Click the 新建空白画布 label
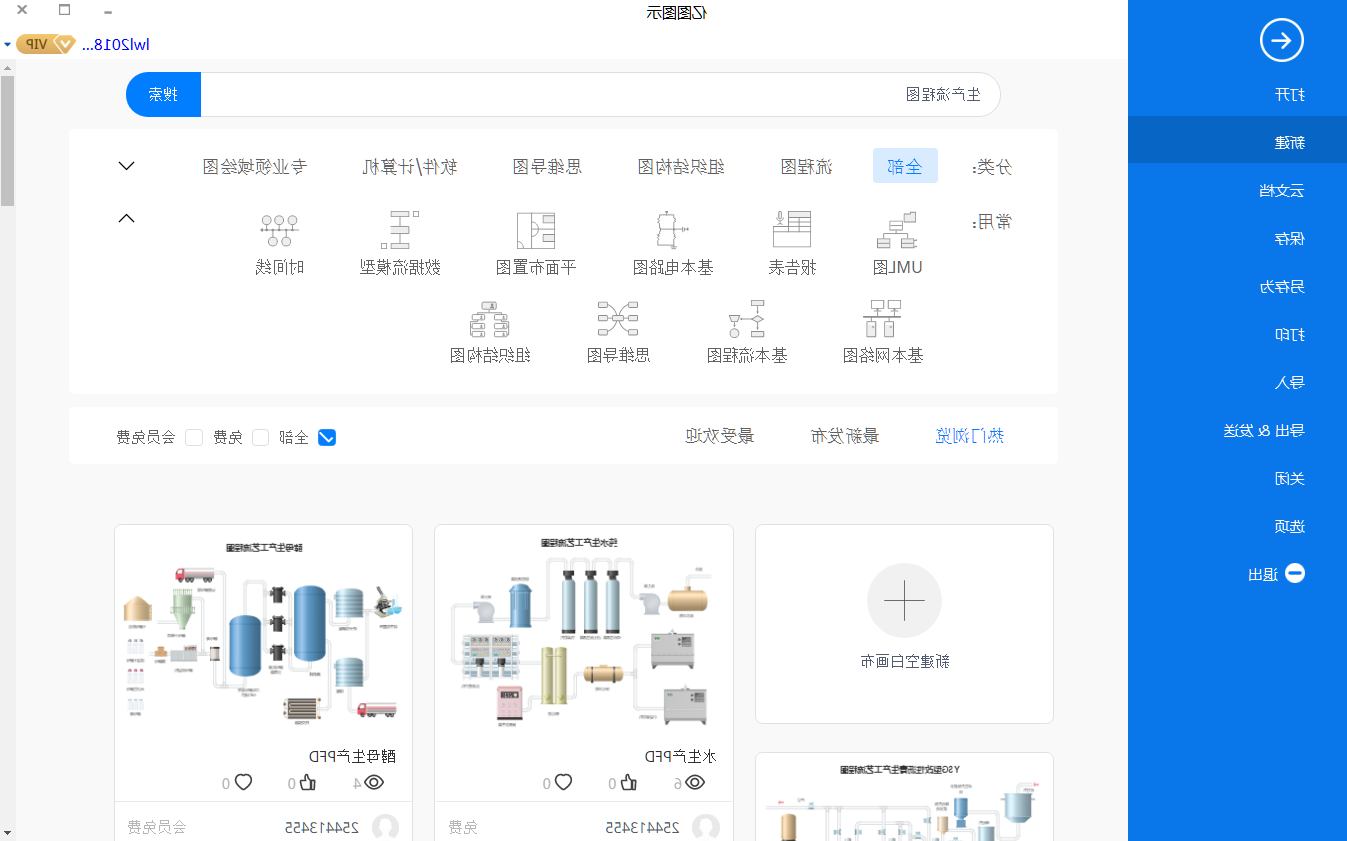 [x=904, y=661]
